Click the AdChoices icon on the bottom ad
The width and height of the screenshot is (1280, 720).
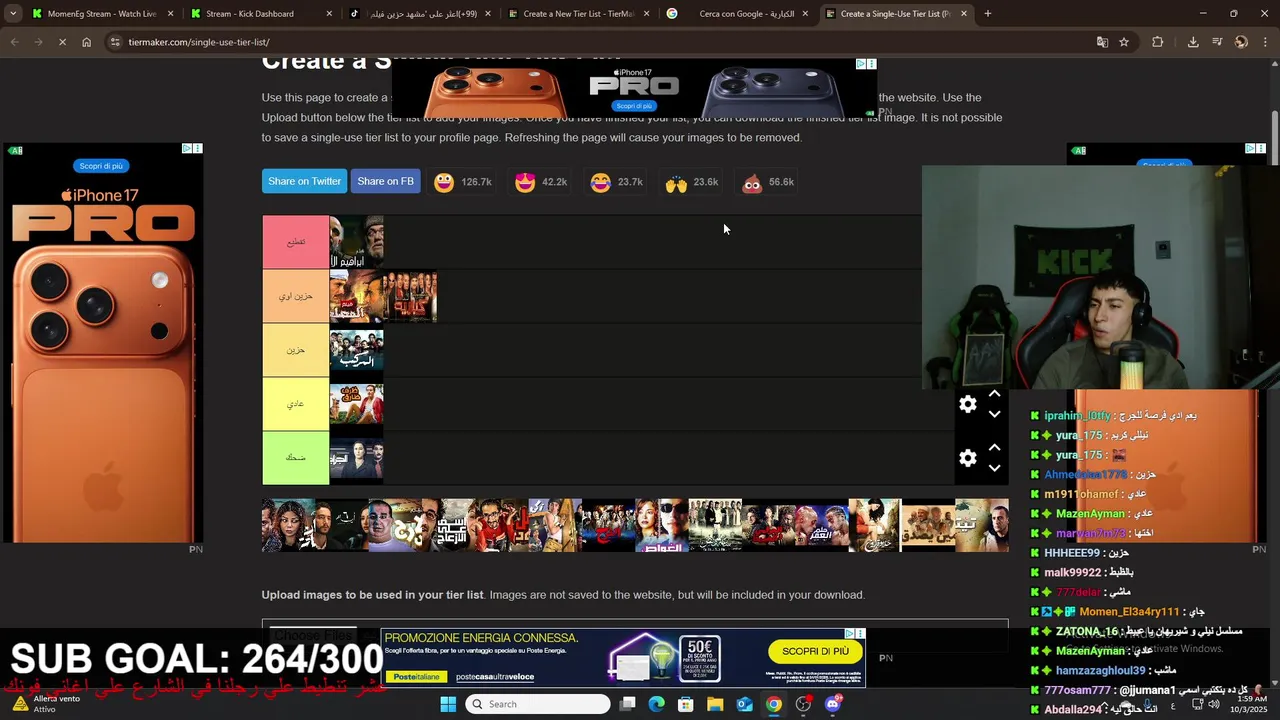(x=850, y=633)
